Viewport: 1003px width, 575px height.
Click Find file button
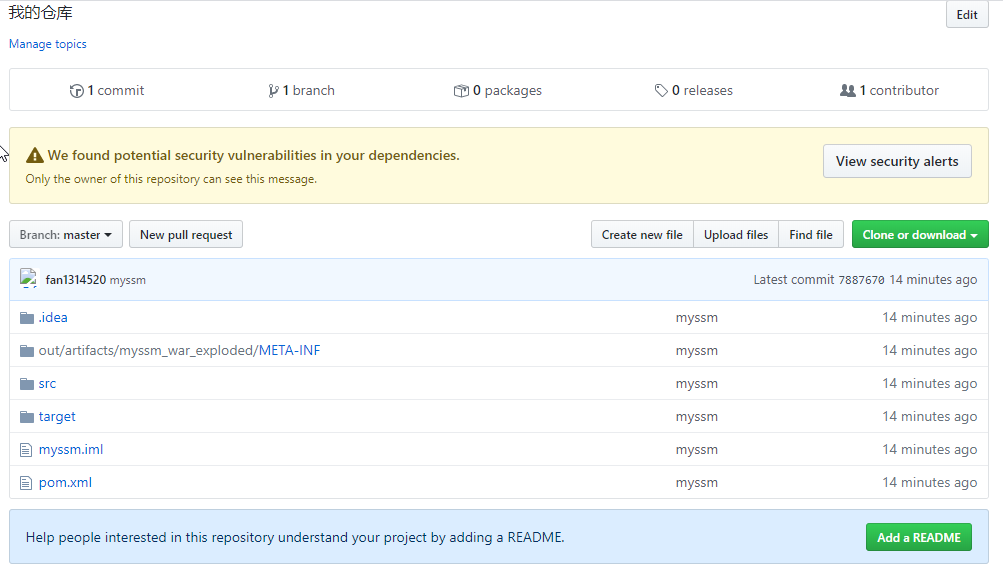click(810, 235)
